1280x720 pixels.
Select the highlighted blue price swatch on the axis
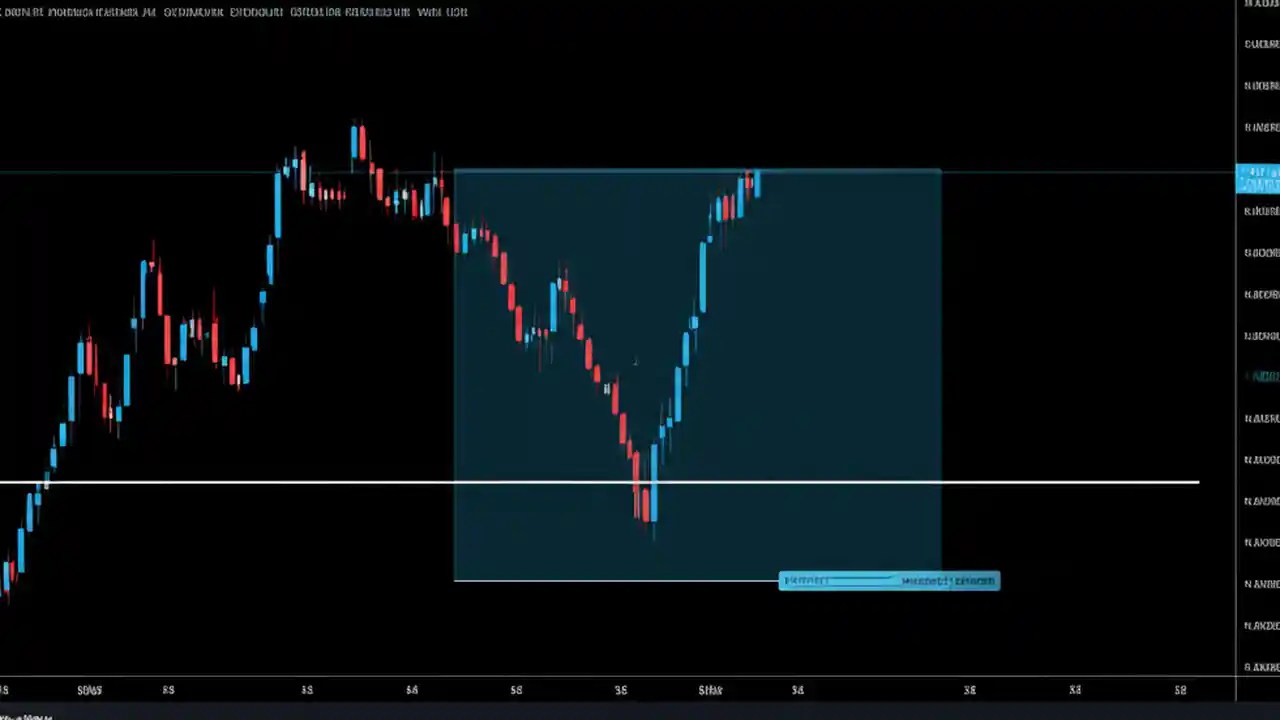pyautogui.click(x=1258, y=178)
